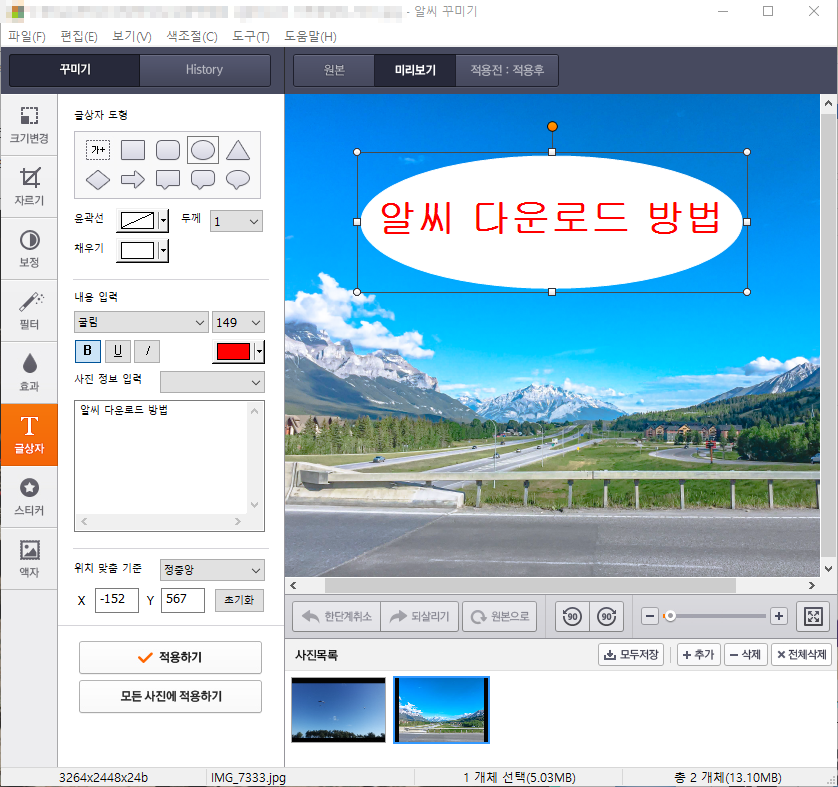
Task: Click the X position input field
Action: (117, 600)
